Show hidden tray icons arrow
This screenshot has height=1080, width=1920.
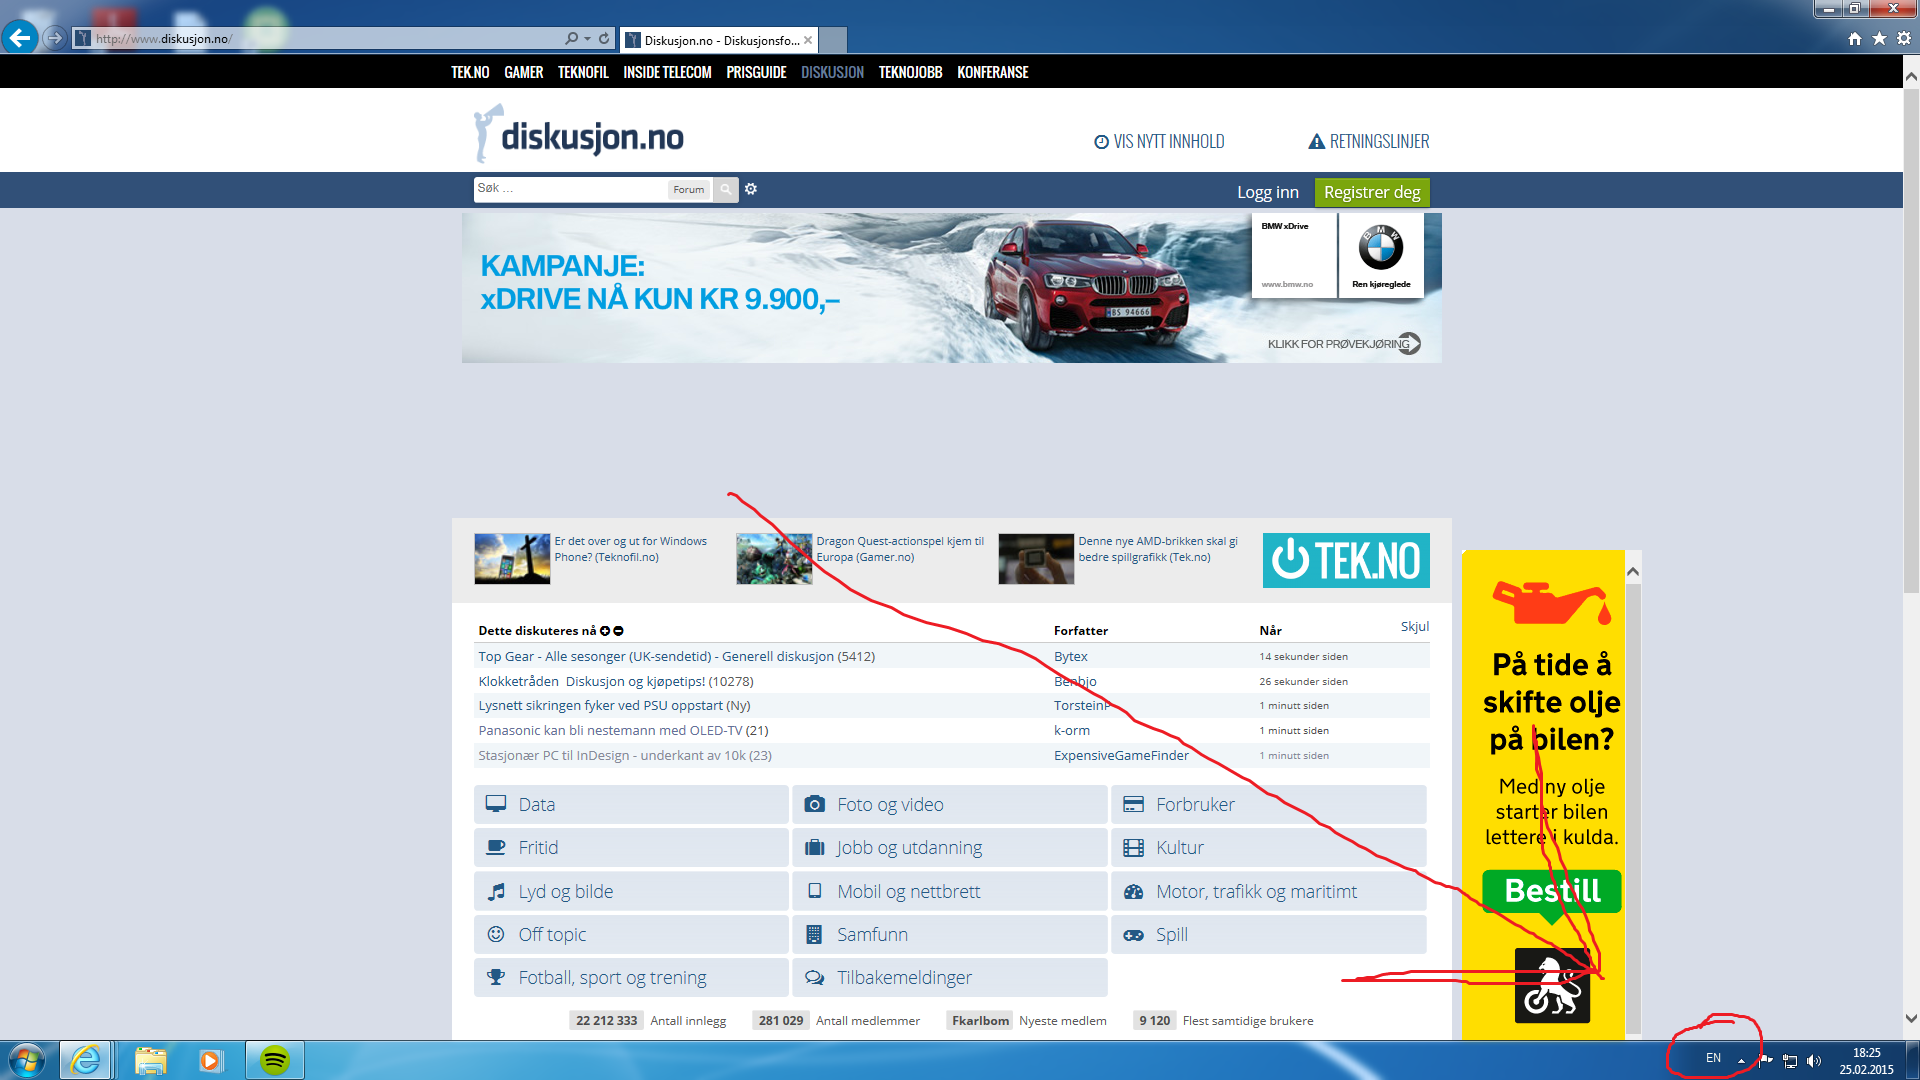point(1741,1061)
